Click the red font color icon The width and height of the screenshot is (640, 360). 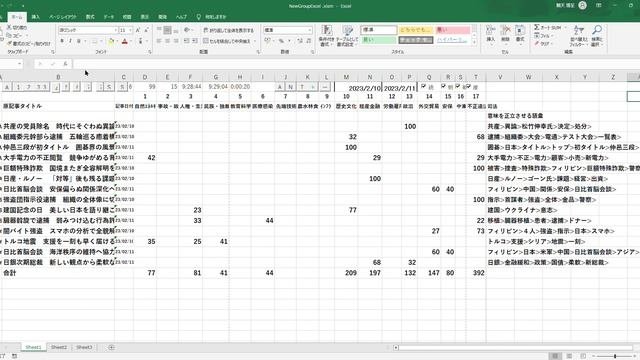(x=125, y=41)
